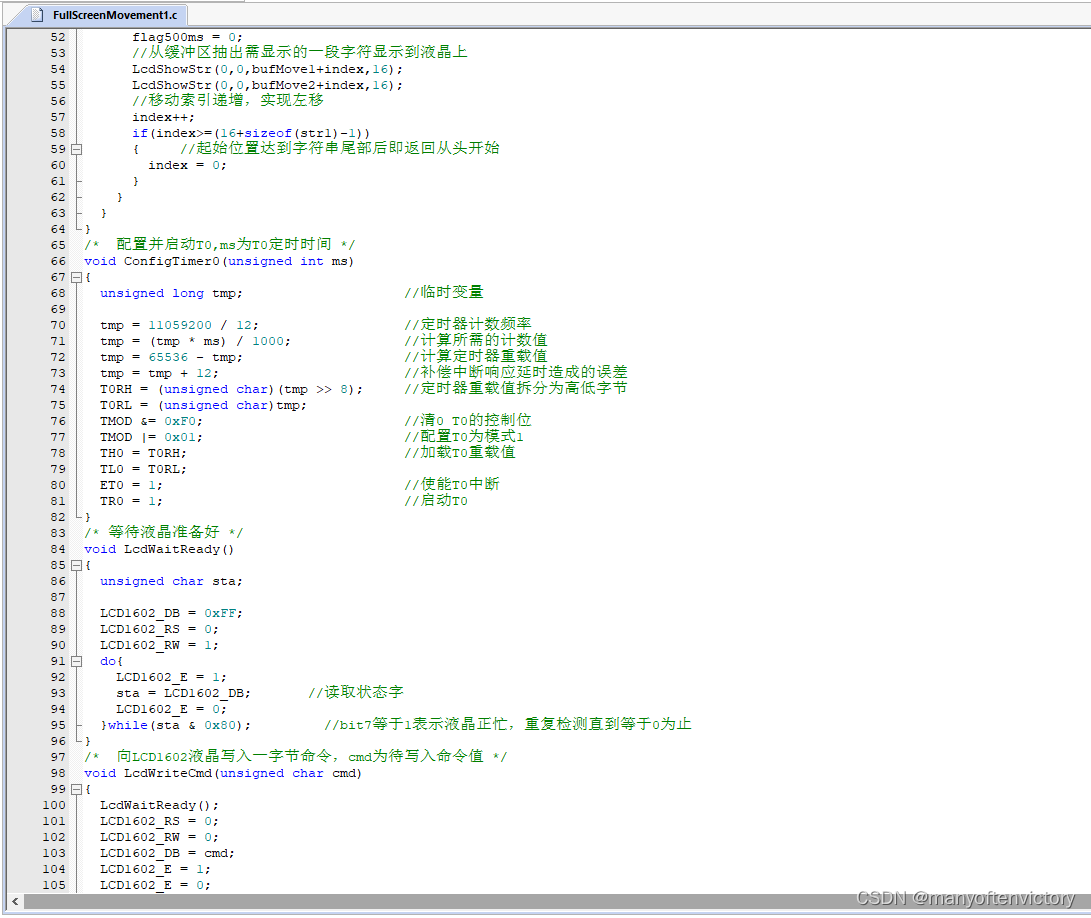
Task: Click on 'LCD1602_DB = 0xFF;' line
Action: tap(171, 613)
